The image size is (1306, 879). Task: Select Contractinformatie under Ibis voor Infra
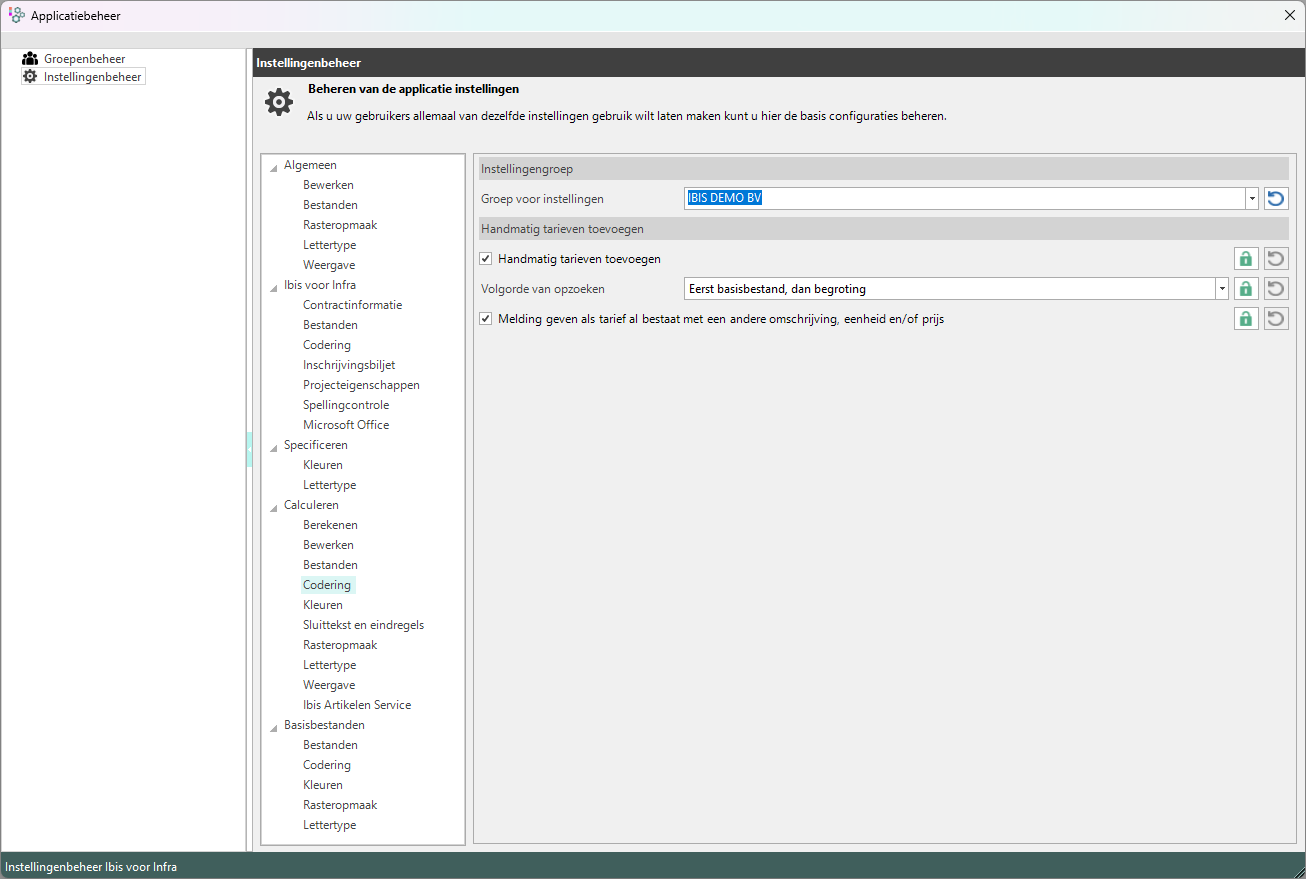[352, 305]
